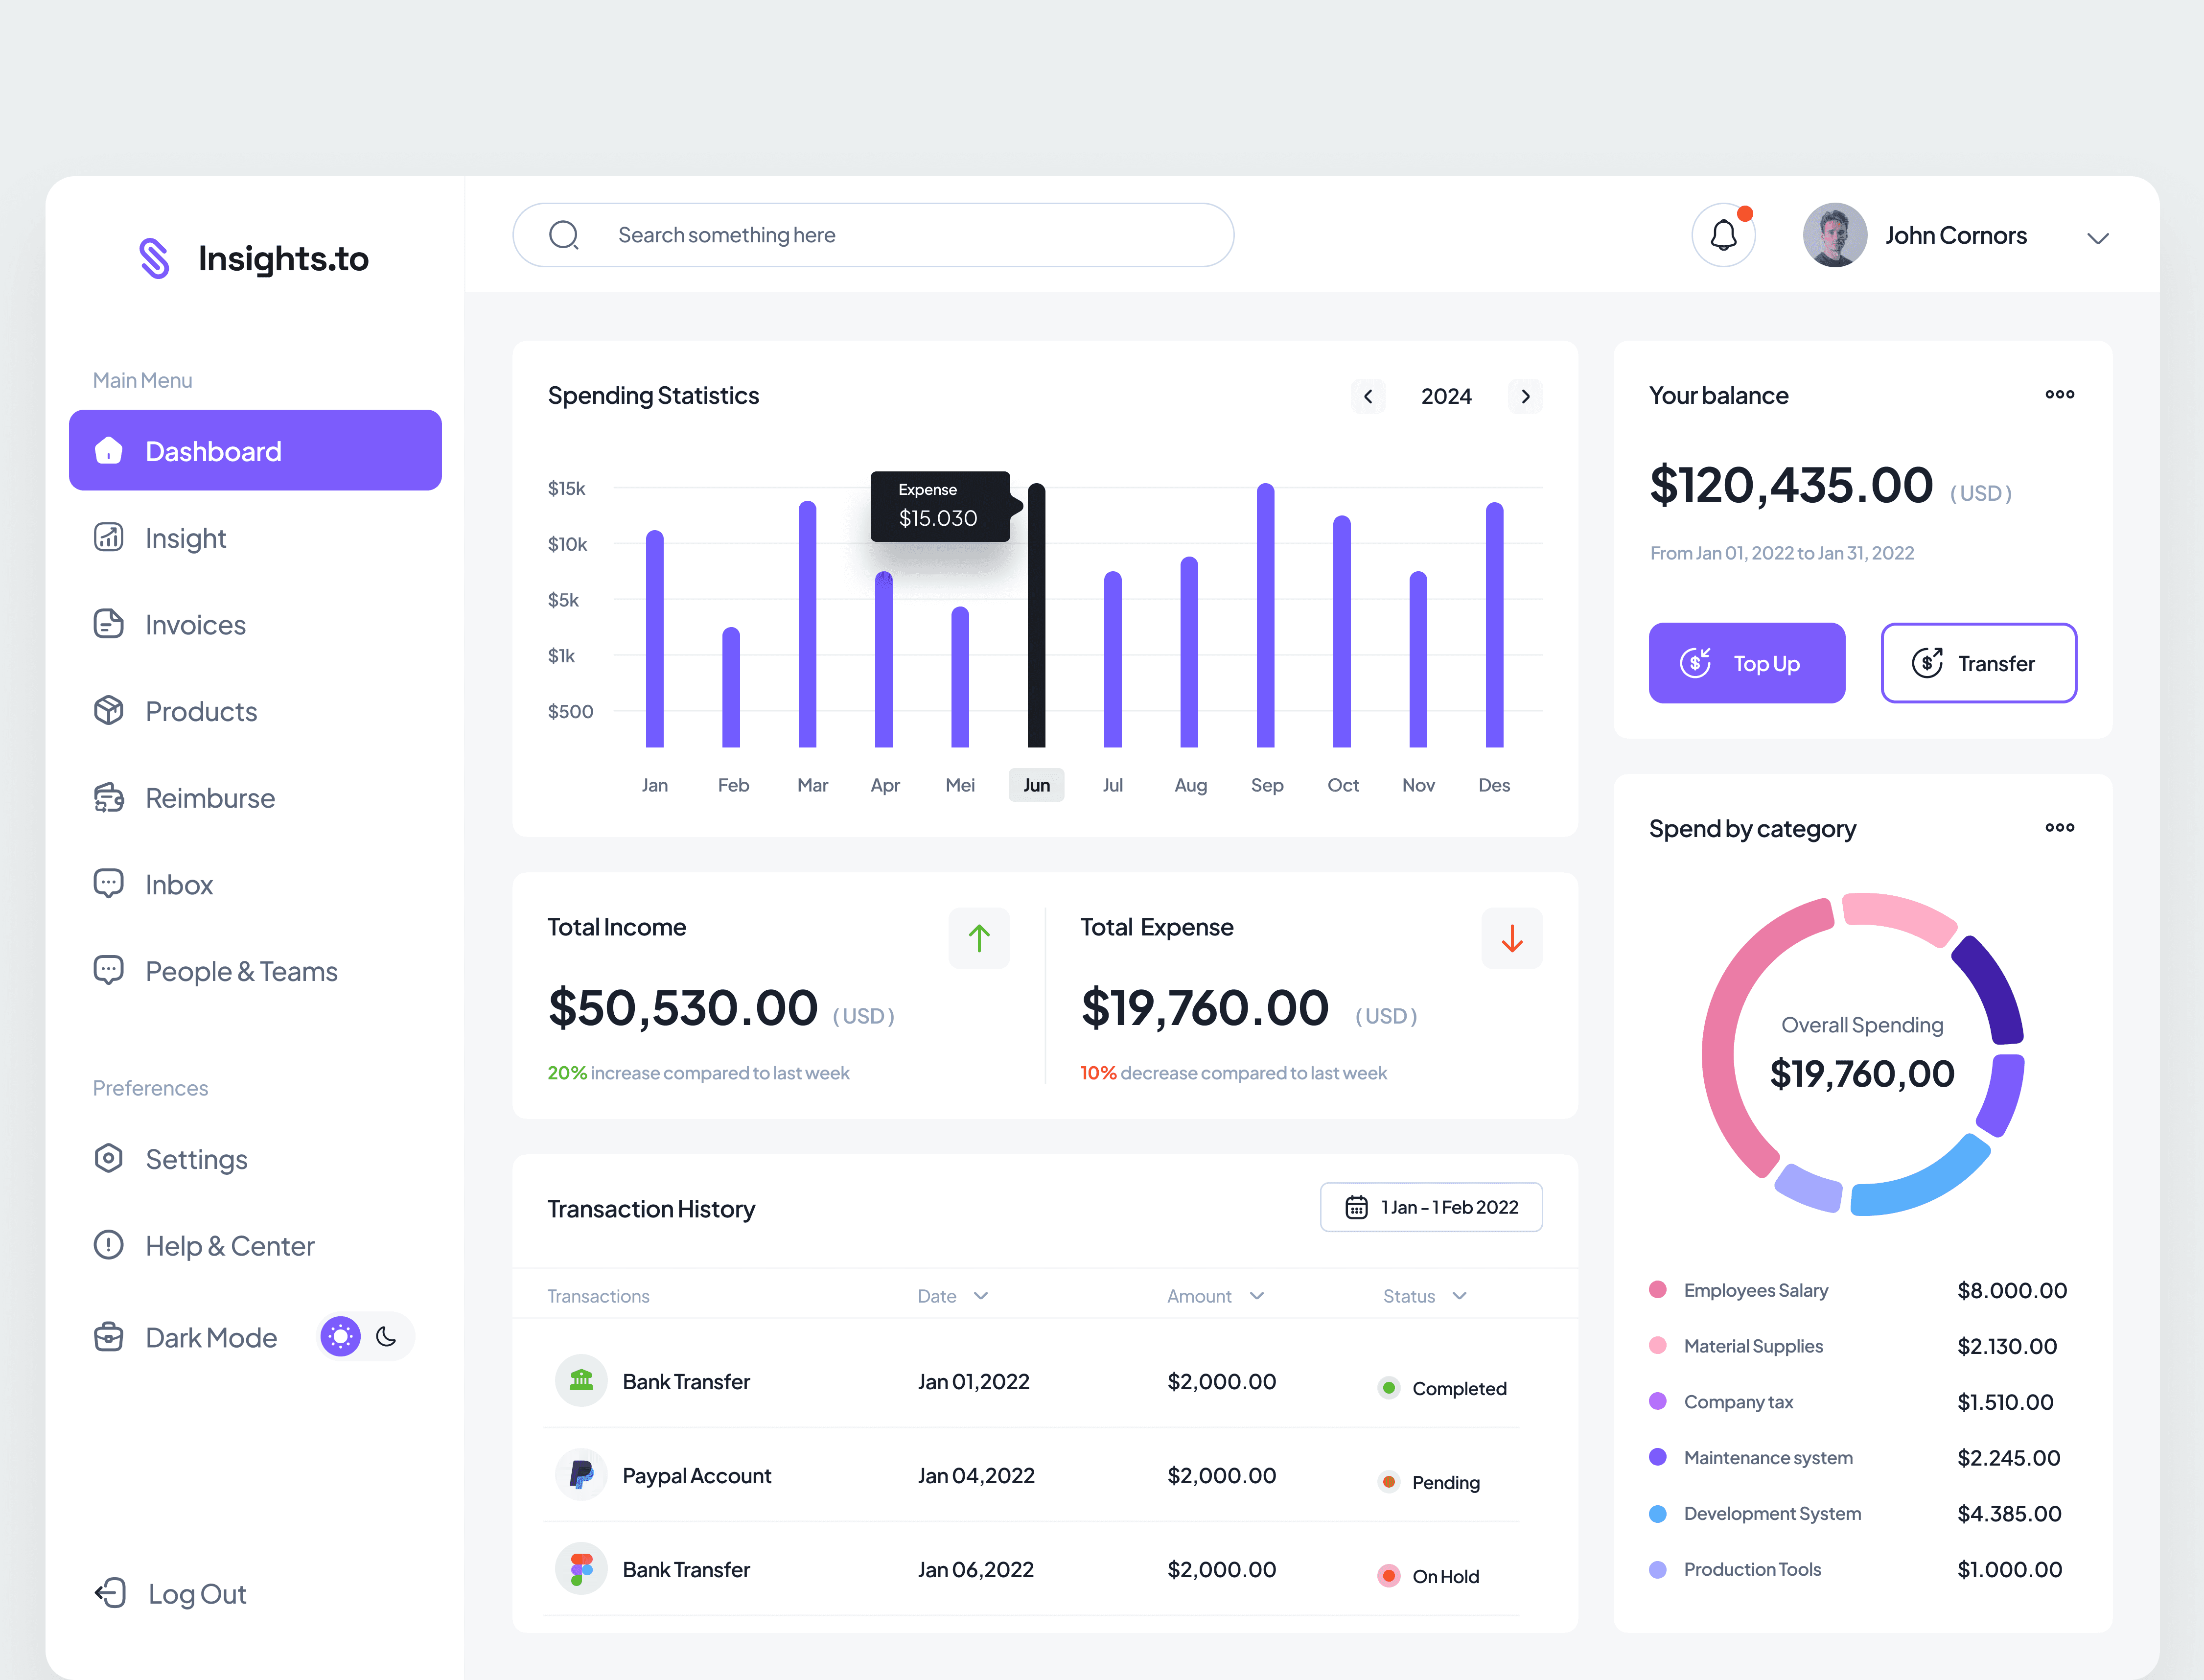Image resolution: width=2204 pixels, height=1680 pixels.
Task: Open Your balance three-dot menu
Action: (2059, 394)
